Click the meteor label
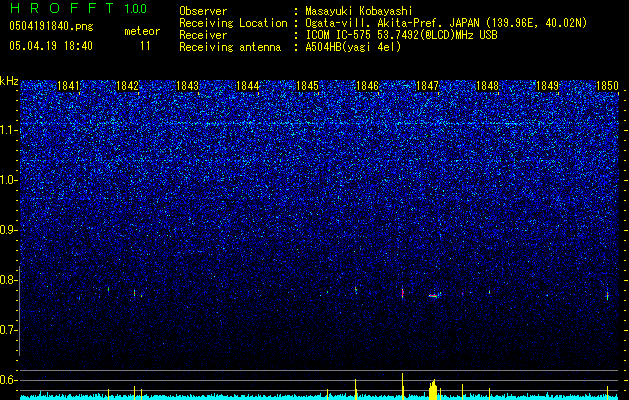This screenshot has width=629, height=400. coord(142,31)
